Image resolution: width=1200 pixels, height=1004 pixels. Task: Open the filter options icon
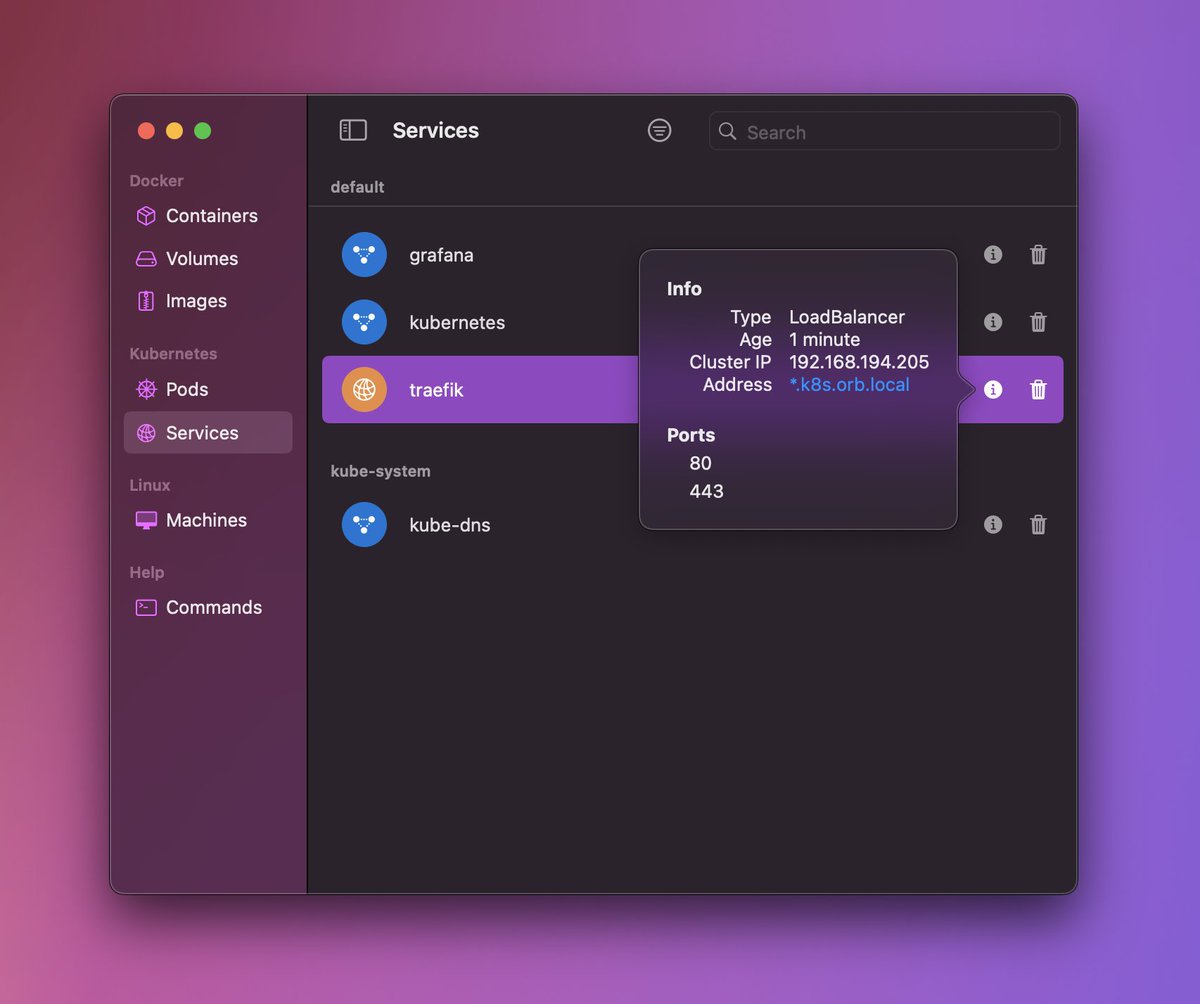click(x=659, y=130)
